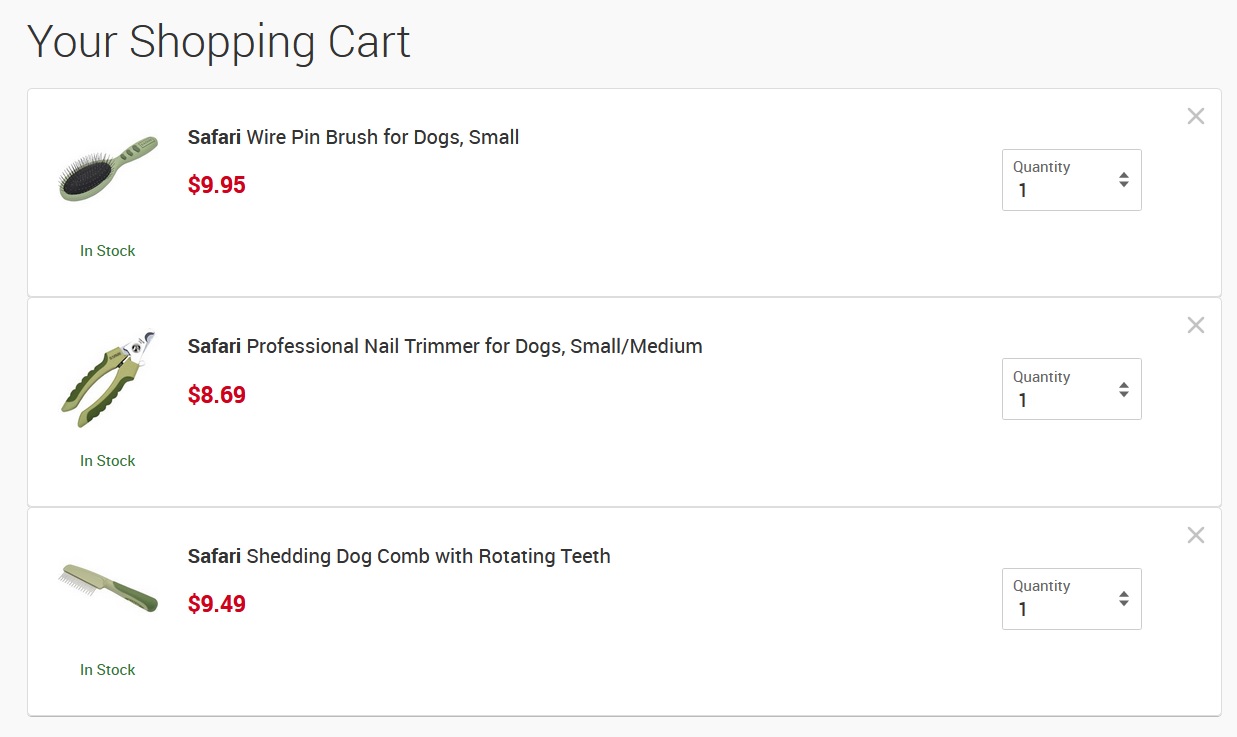Click the Your Shopping Cart heading

219,42
